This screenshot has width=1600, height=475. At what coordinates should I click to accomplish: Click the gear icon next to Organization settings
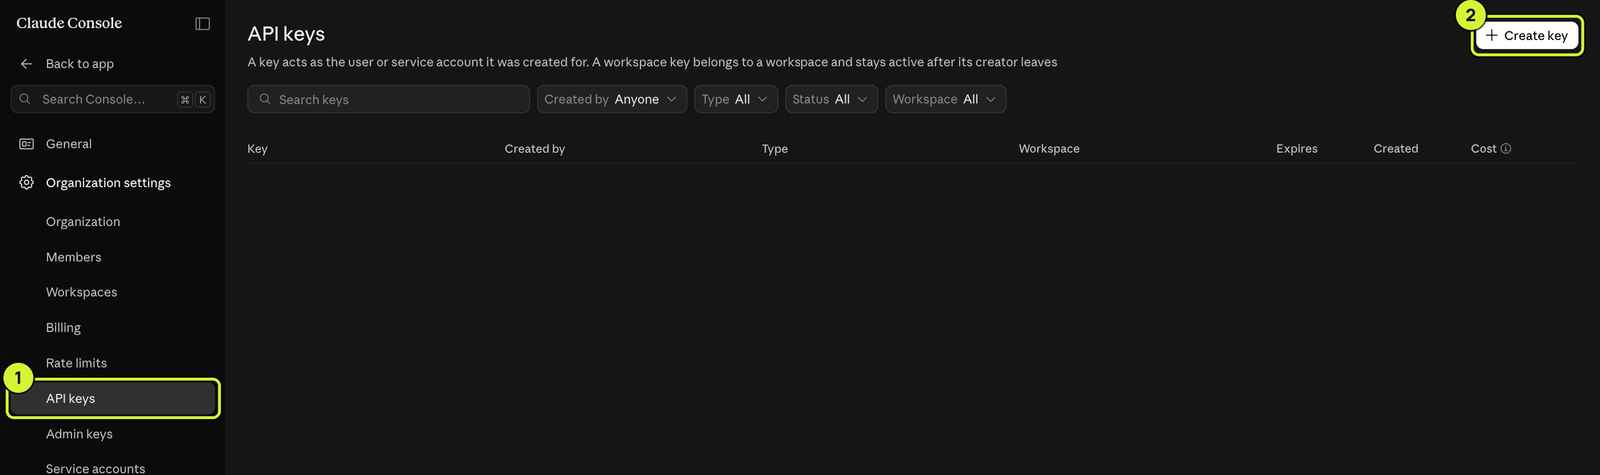pos(27,183)
